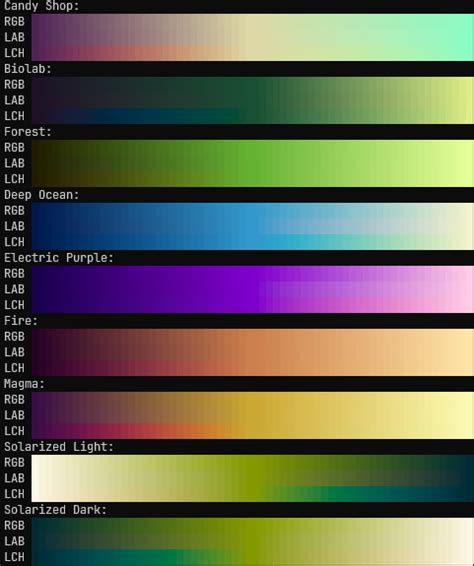Screen dimensions: 474x566
Task: Click the Solarized Dark heading
Action: [x=55, y=510]
